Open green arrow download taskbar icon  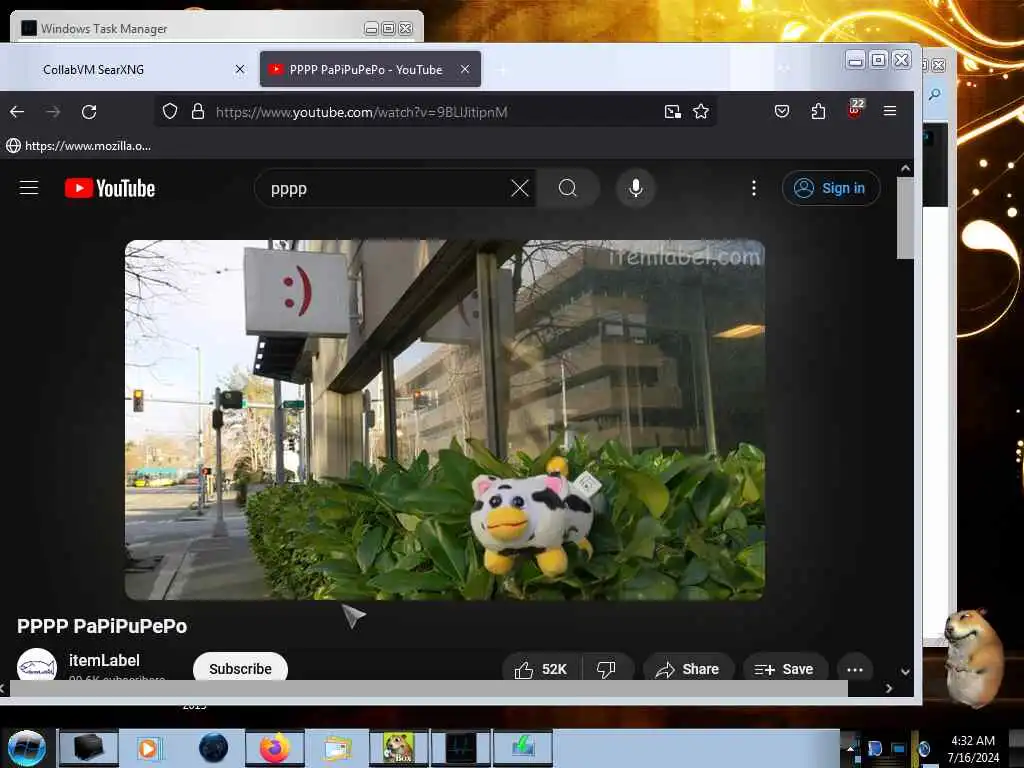click(523, 748)
